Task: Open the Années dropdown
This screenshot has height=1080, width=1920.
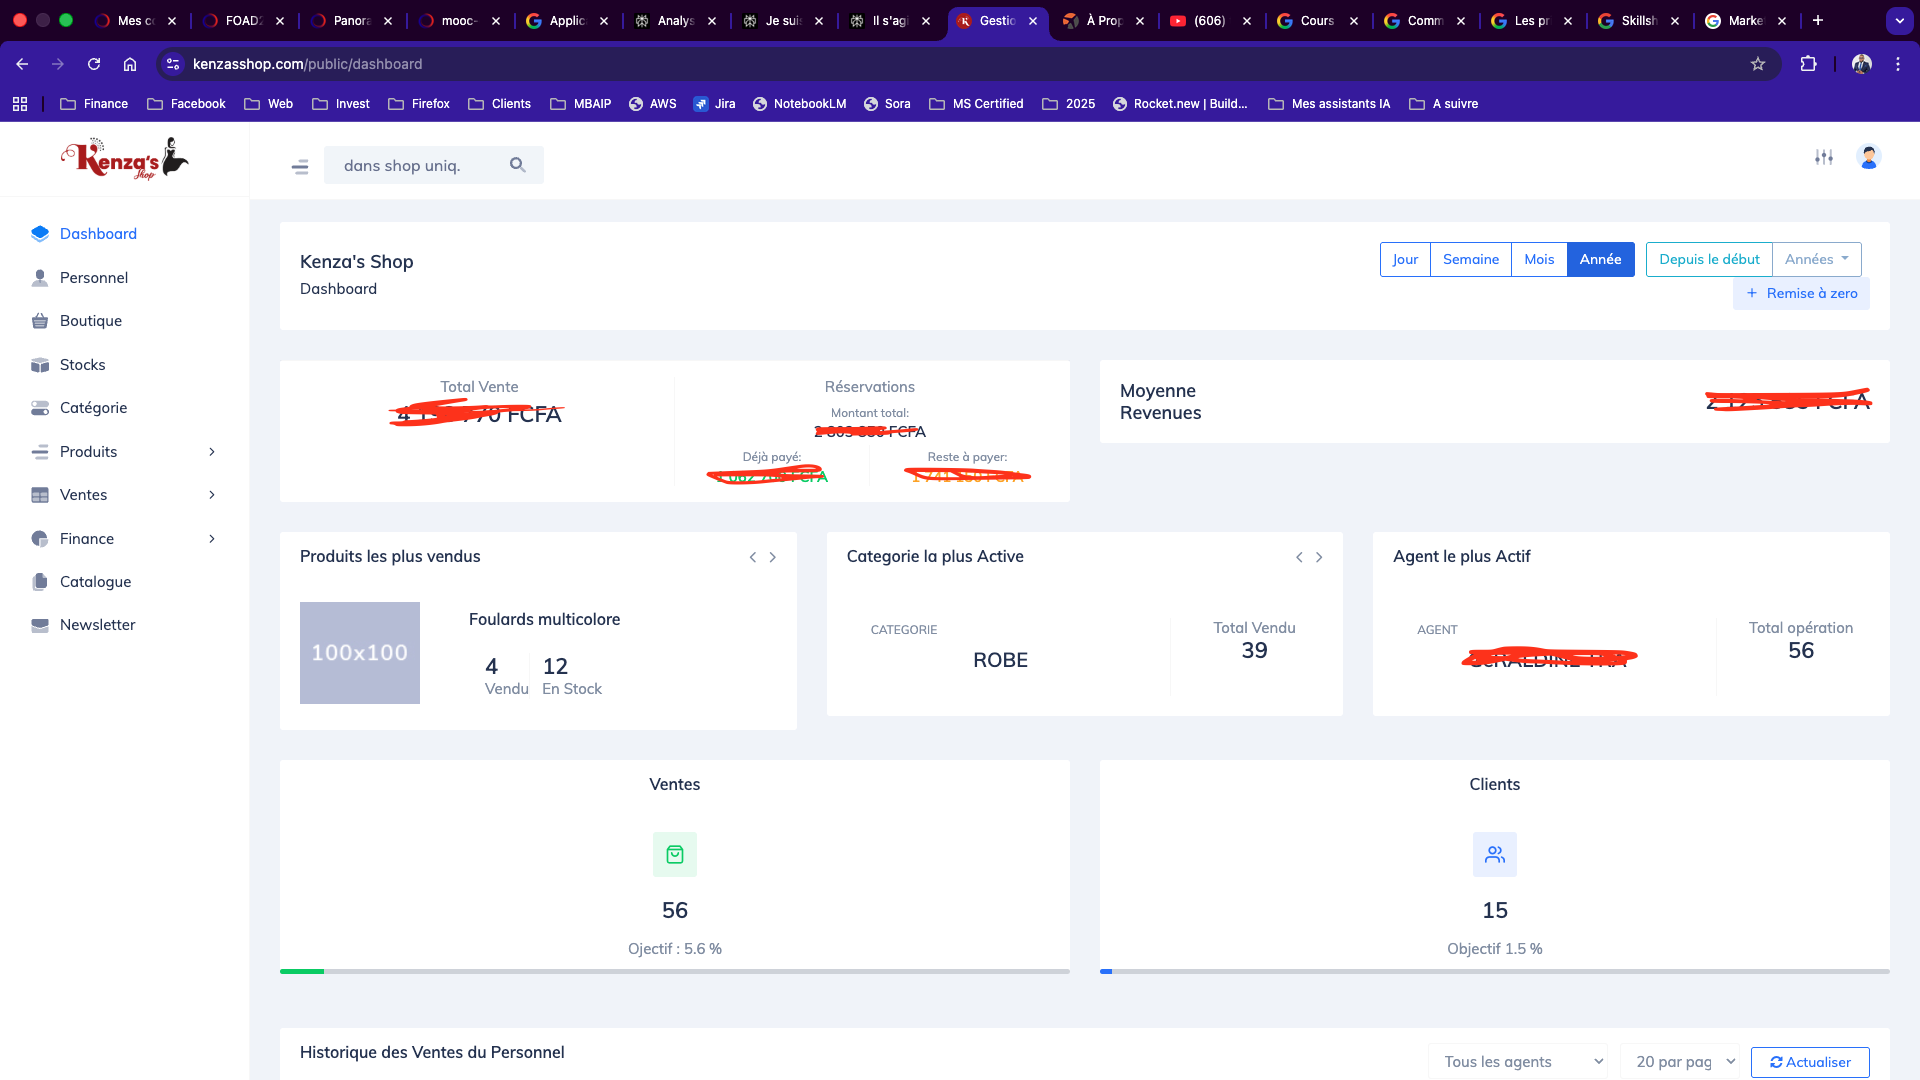Action: tap(1816, 259)
